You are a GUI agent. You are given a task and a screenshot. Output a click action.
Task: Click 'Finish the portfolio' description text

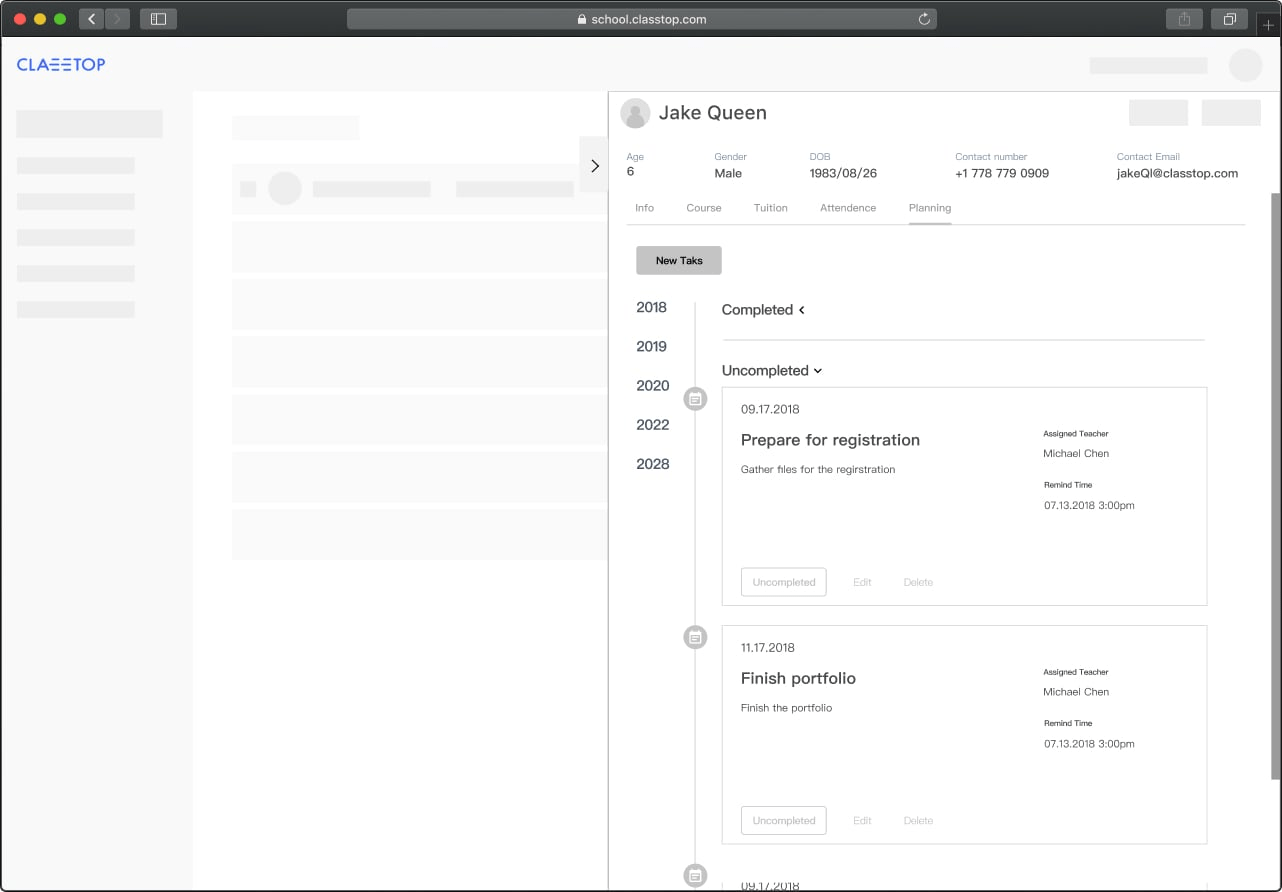[786, 707]
